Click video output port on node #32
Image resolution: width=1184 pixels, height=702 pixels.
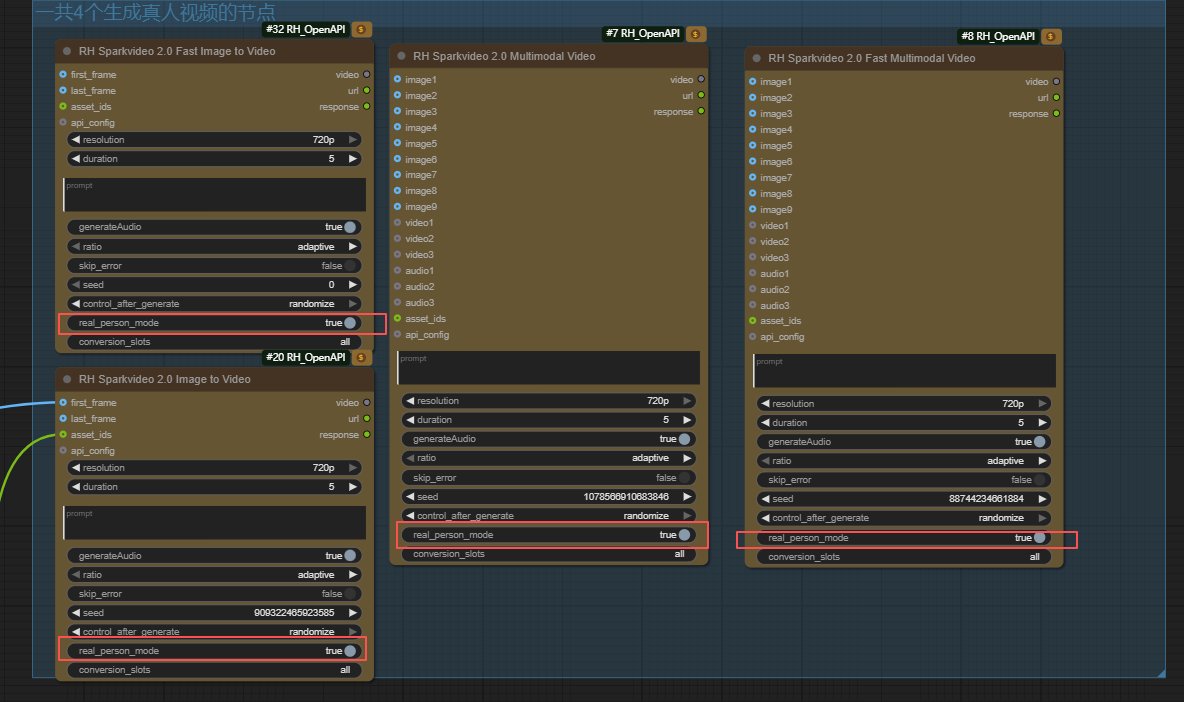tap(367, 75)
